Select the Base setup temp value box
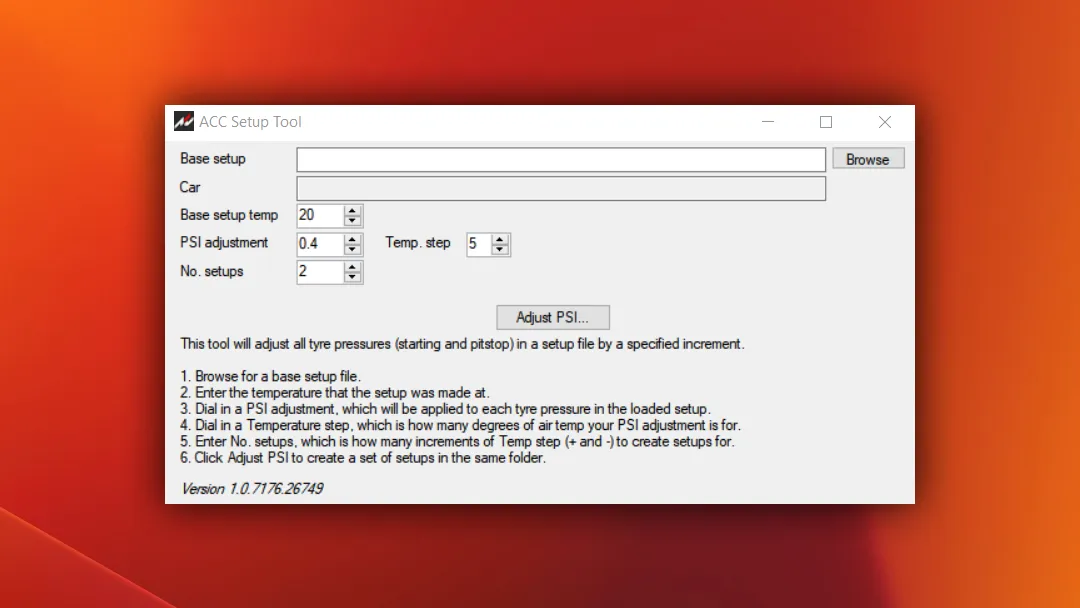This screenshot has width=1080, height=608. point(319,215)
